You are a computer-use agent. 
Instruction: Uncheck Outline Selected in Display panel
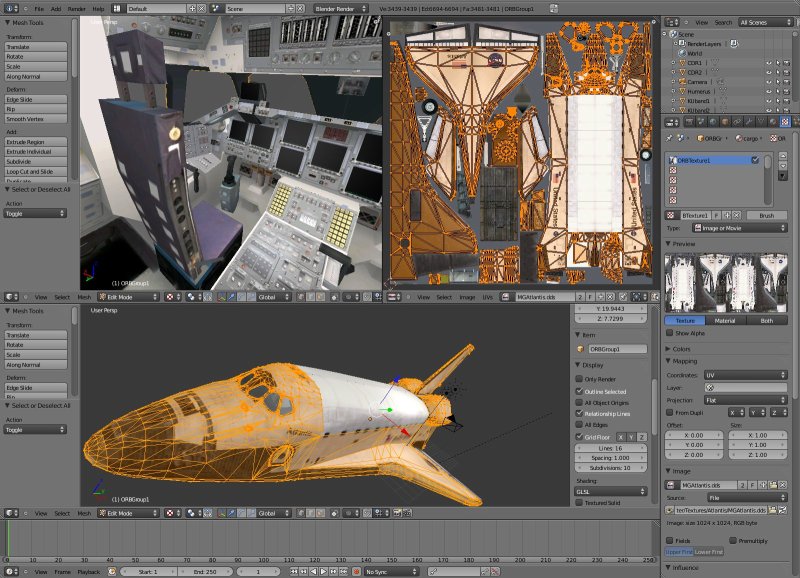(x=579, y=391)
